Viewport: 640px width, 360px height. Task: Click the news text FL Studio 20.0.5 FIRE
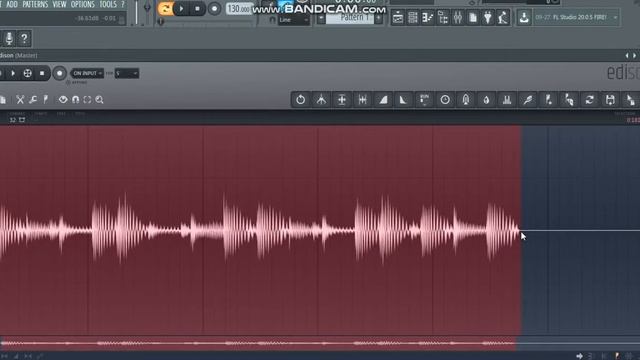580,18
